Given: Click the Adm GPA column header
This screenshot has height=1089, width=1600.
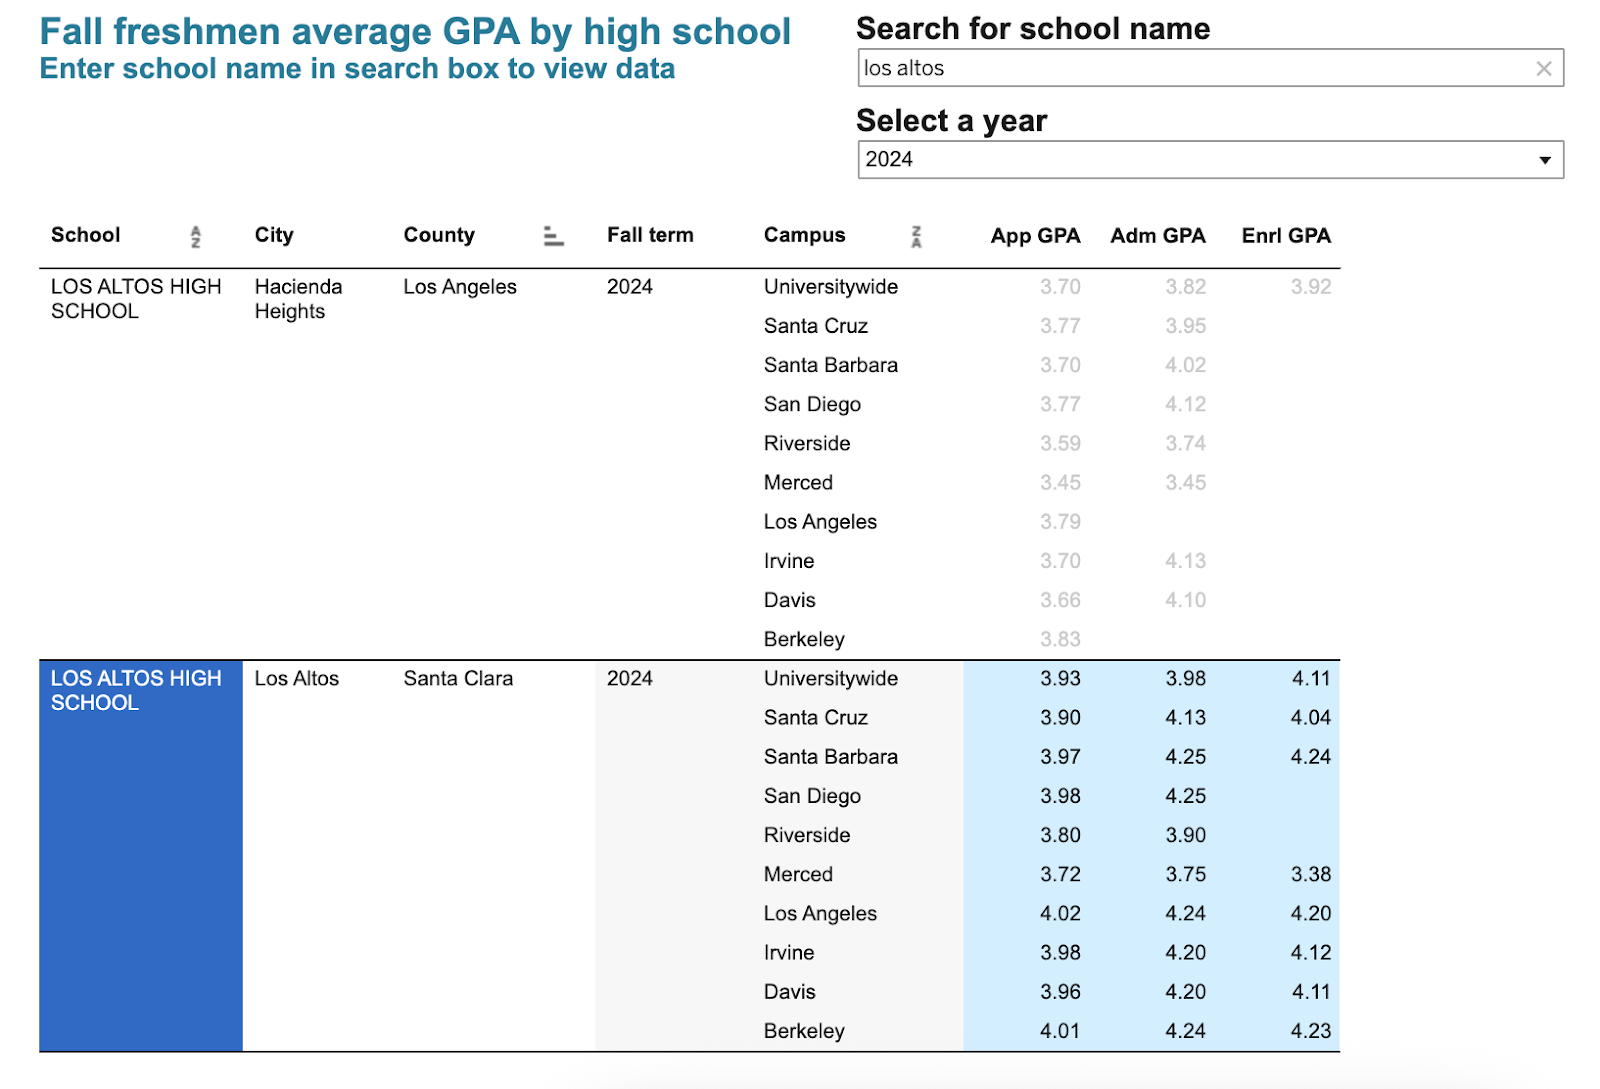Looking at the screenshot, I should 1157,236.
